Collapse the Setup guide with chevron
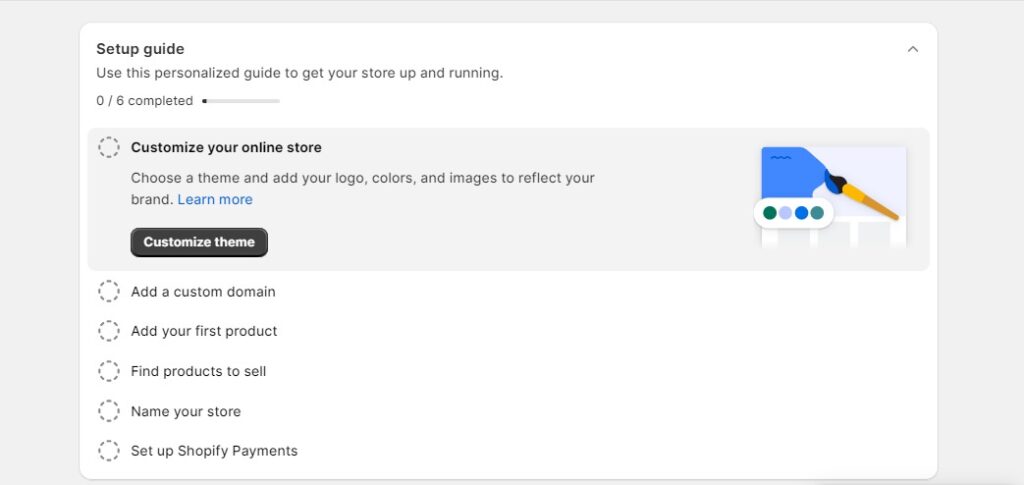The image size is (1024, 485). (913, 49)
